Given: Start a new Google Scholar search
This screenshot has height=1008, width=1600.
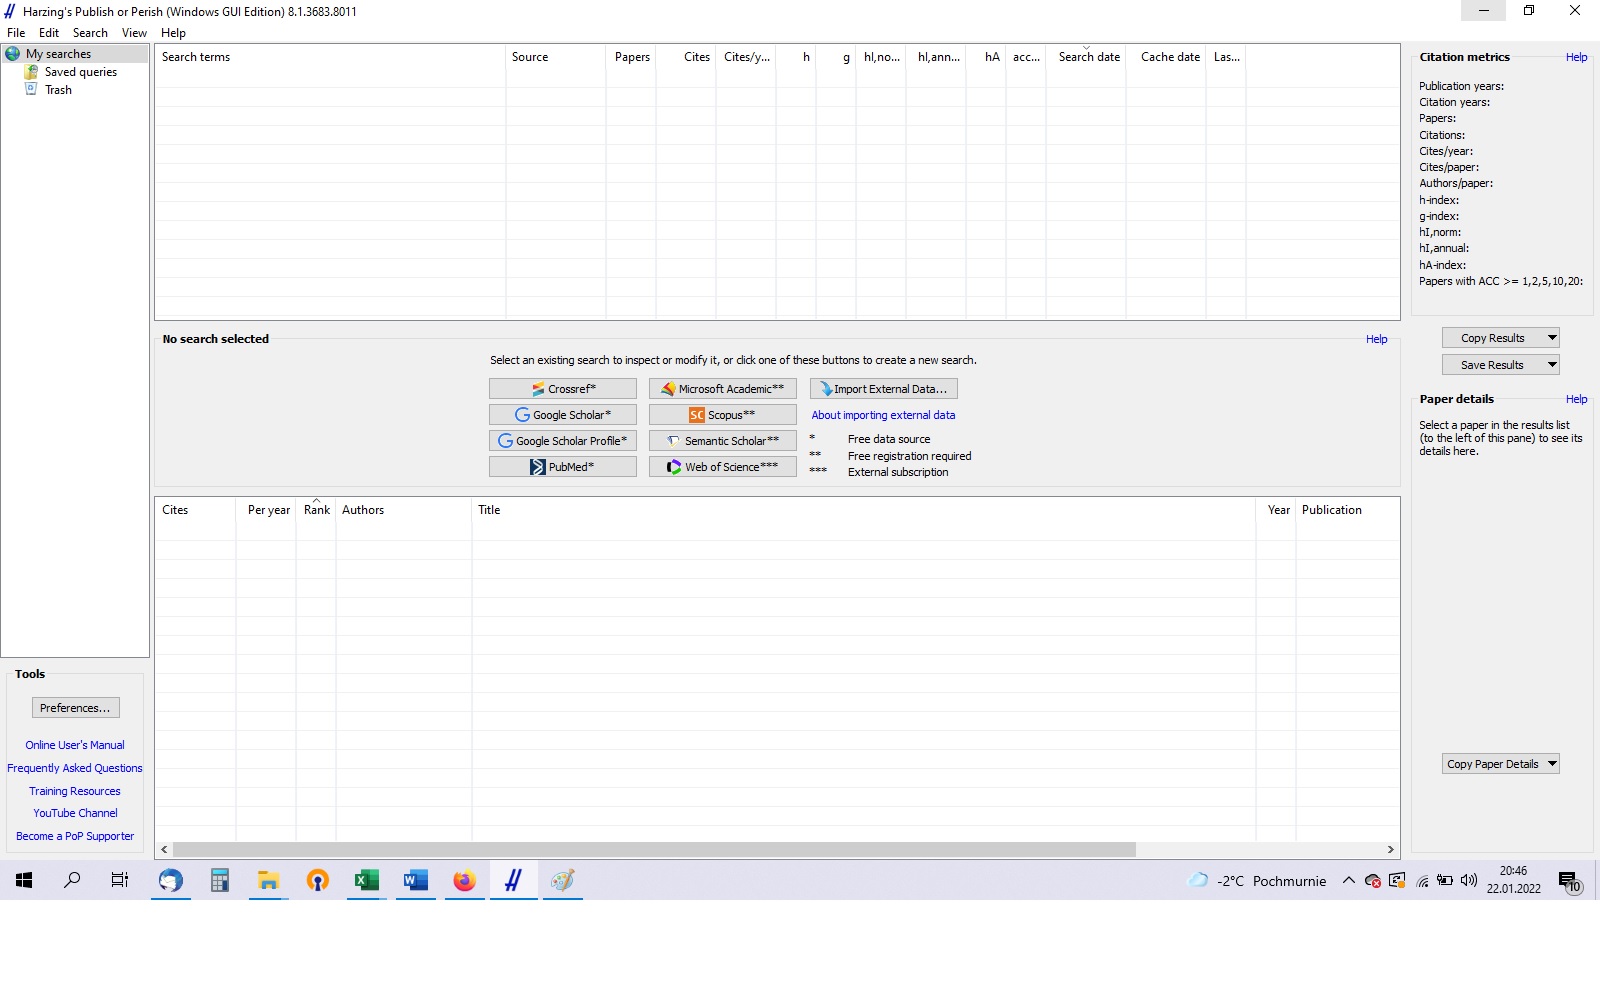Looking at the screenshot, I should pos(563,415).
